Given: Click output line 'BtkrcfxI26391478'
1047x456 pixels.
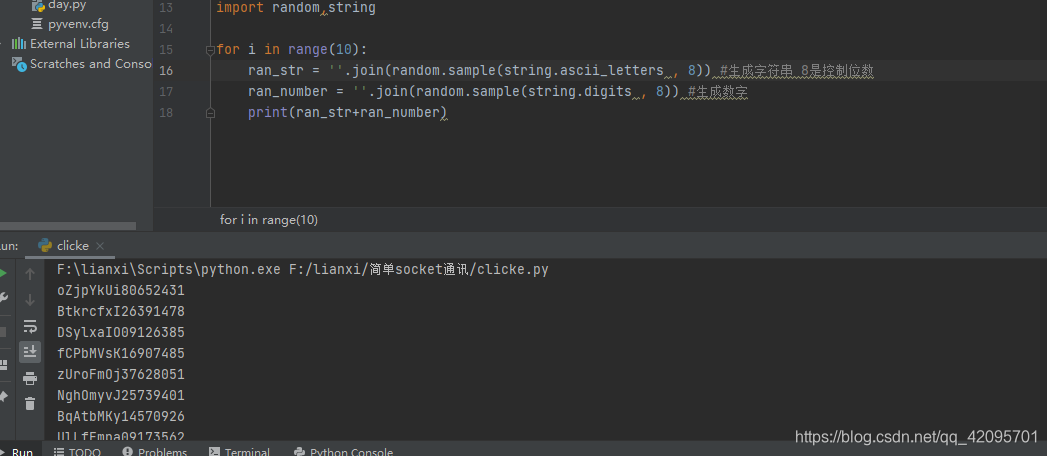Looking at the screenshot, I should pos(121,311).
